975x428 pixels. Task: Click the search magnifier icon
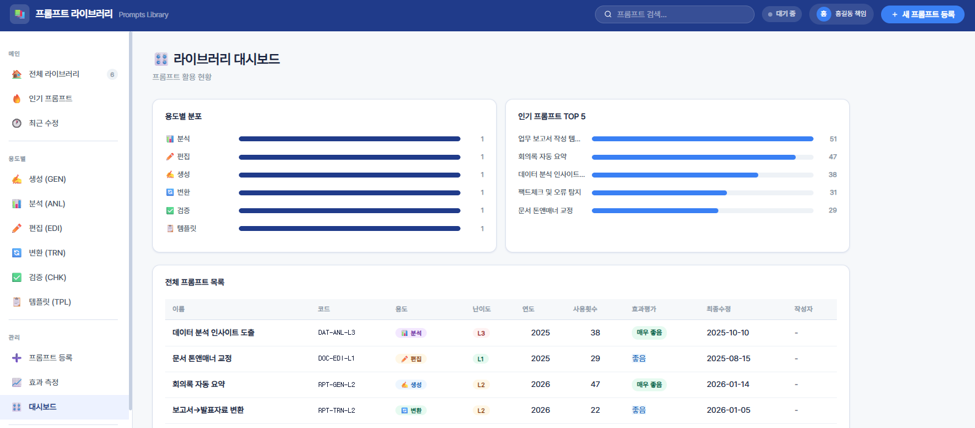tap(607, 14)
